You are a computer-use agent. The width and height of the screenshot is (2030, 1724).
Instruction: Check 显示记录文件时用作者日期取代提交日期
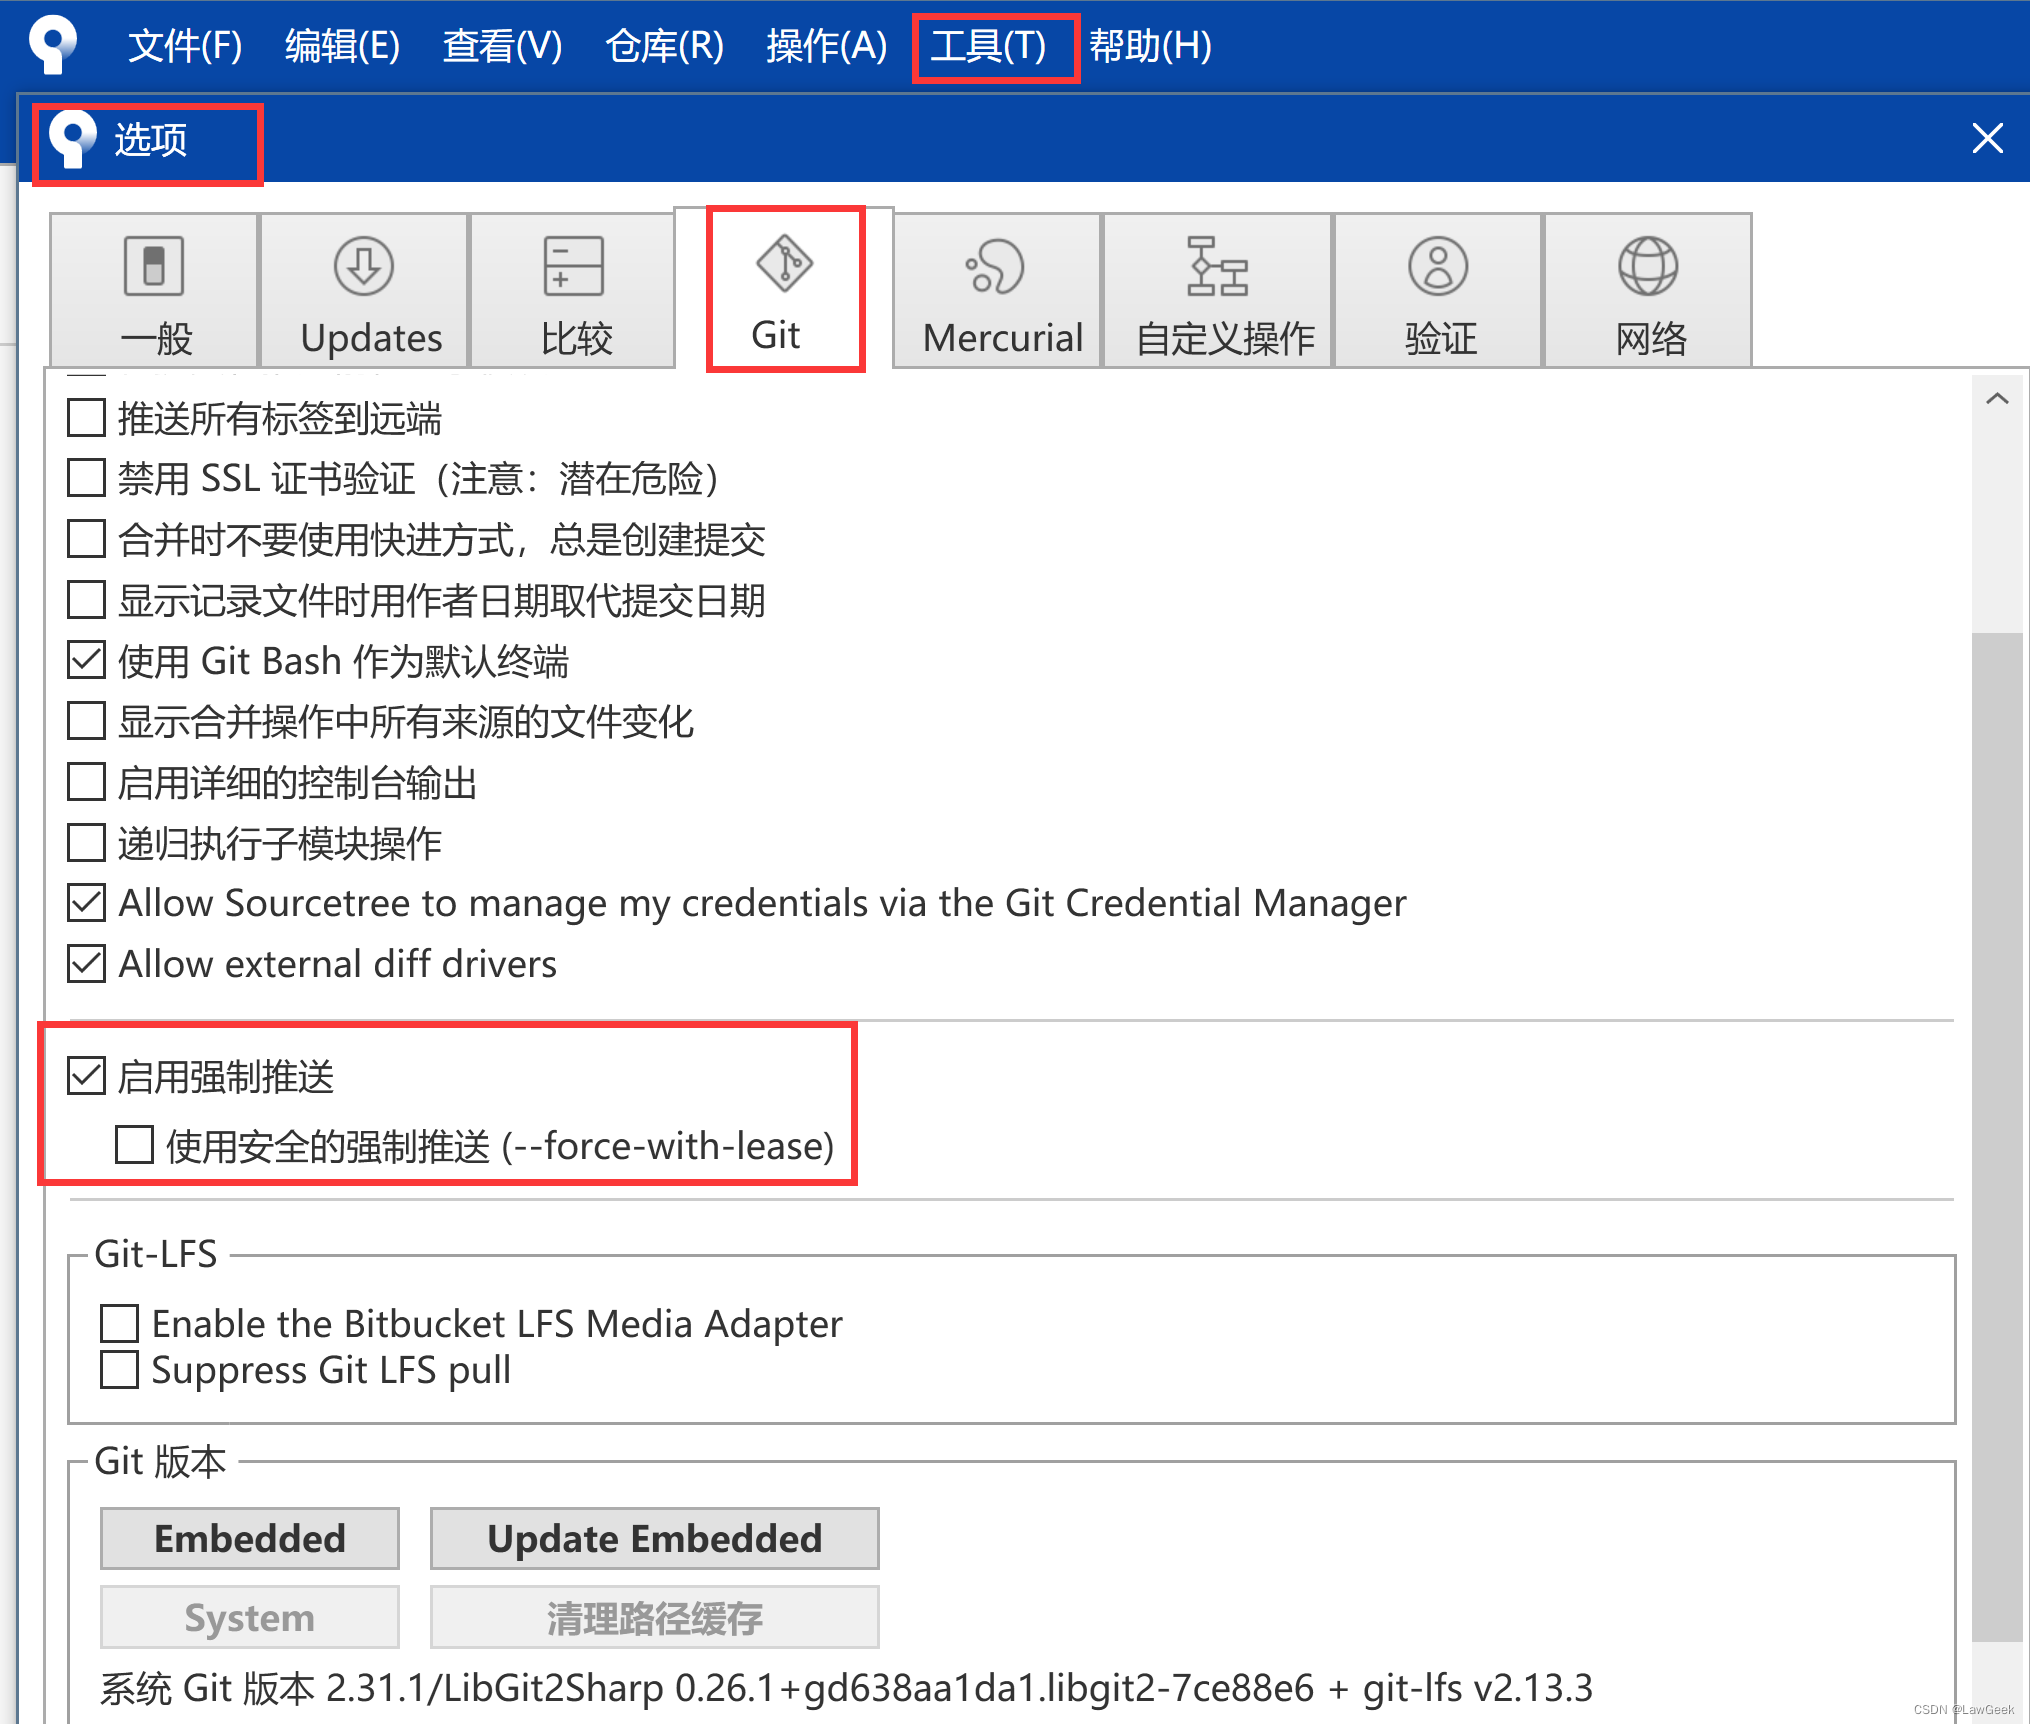coord(86,600)
